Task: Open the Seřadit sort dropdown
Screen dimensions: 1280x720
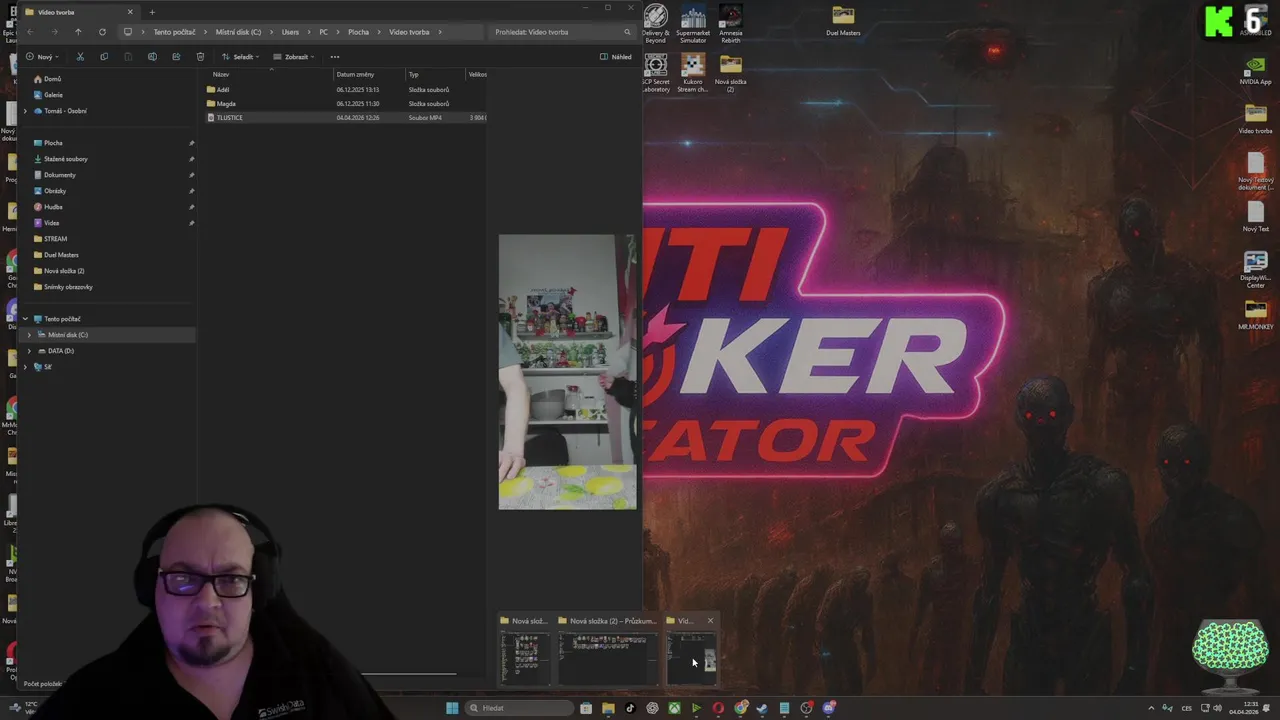Action: tap(241, 57)
